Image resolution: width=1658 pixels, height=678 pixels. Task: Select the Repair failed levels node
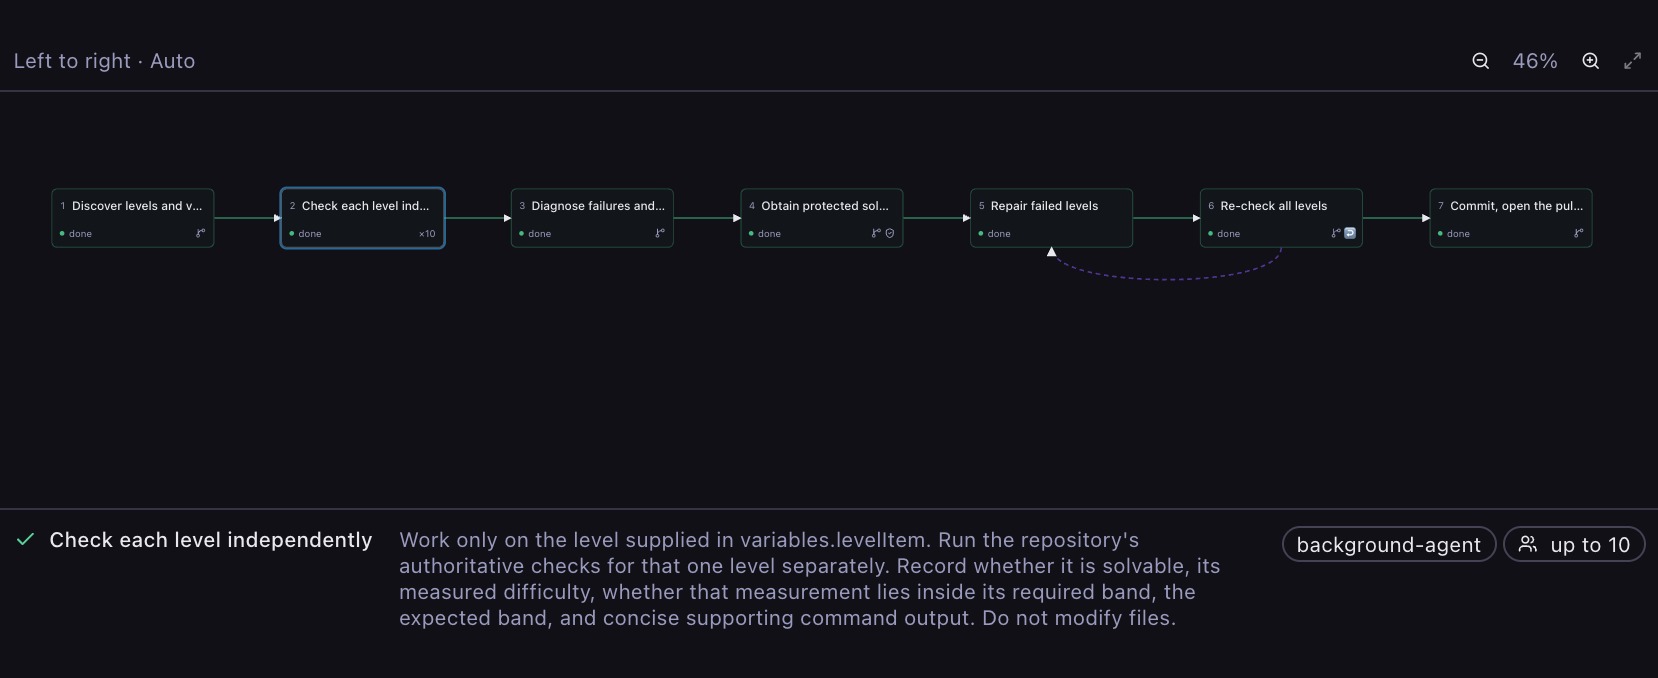coord(1051,218)
